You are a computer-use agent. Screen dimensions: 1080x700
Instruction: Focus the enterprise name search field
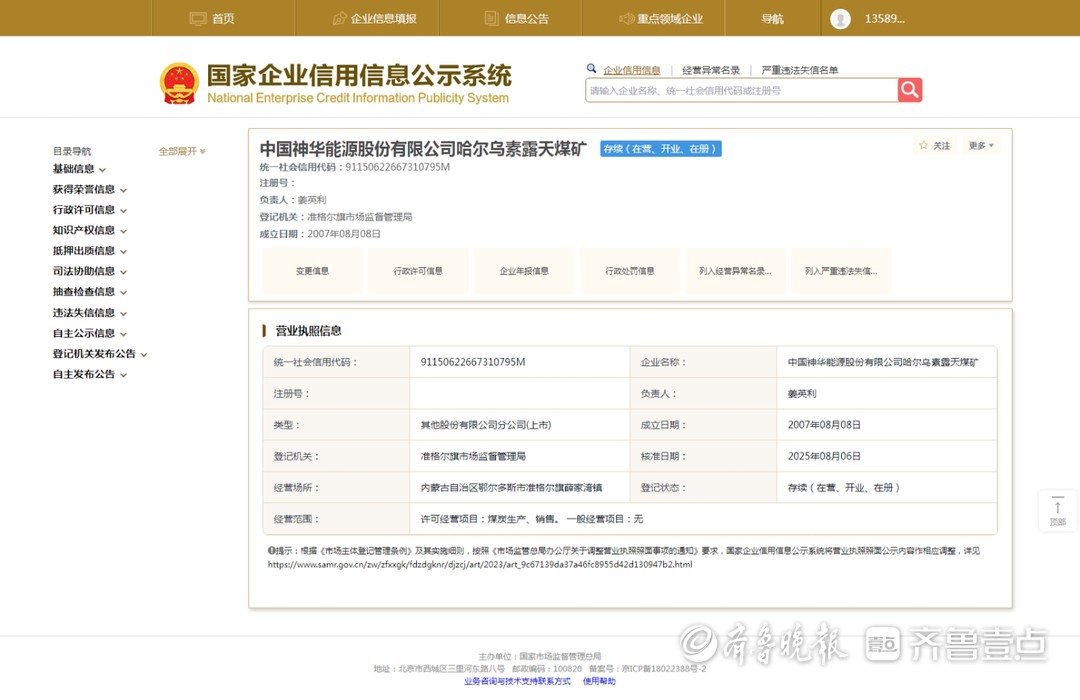point(741,90)
